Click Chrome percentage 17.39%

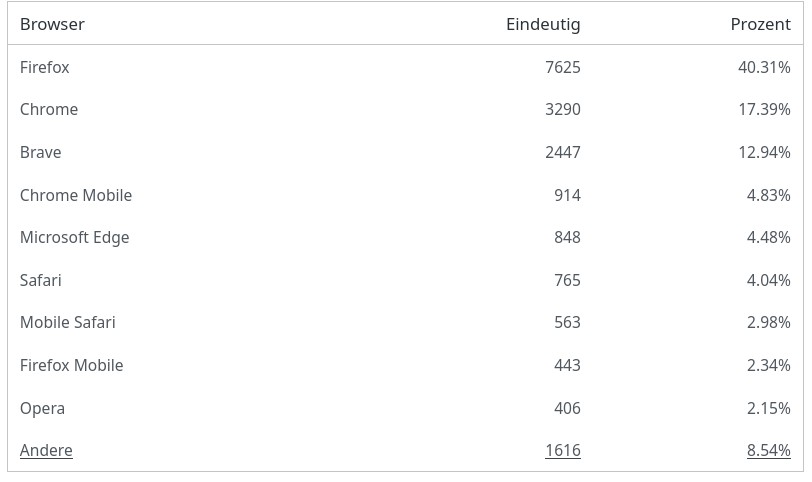764,109
